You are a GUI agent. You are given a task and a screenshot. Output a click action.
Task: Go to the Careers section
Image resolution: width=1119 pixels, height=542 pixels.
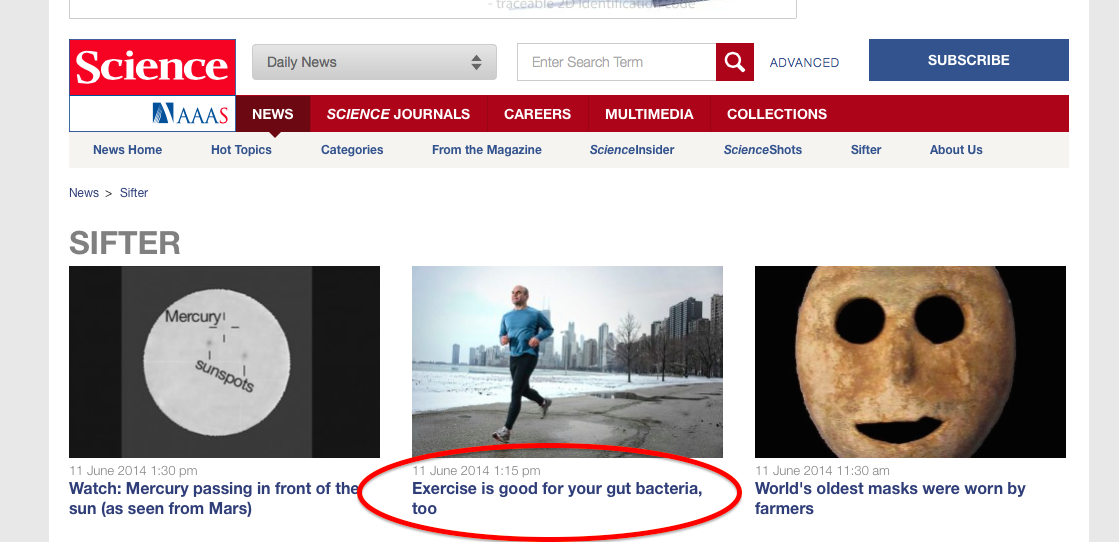tap(537, 114)
